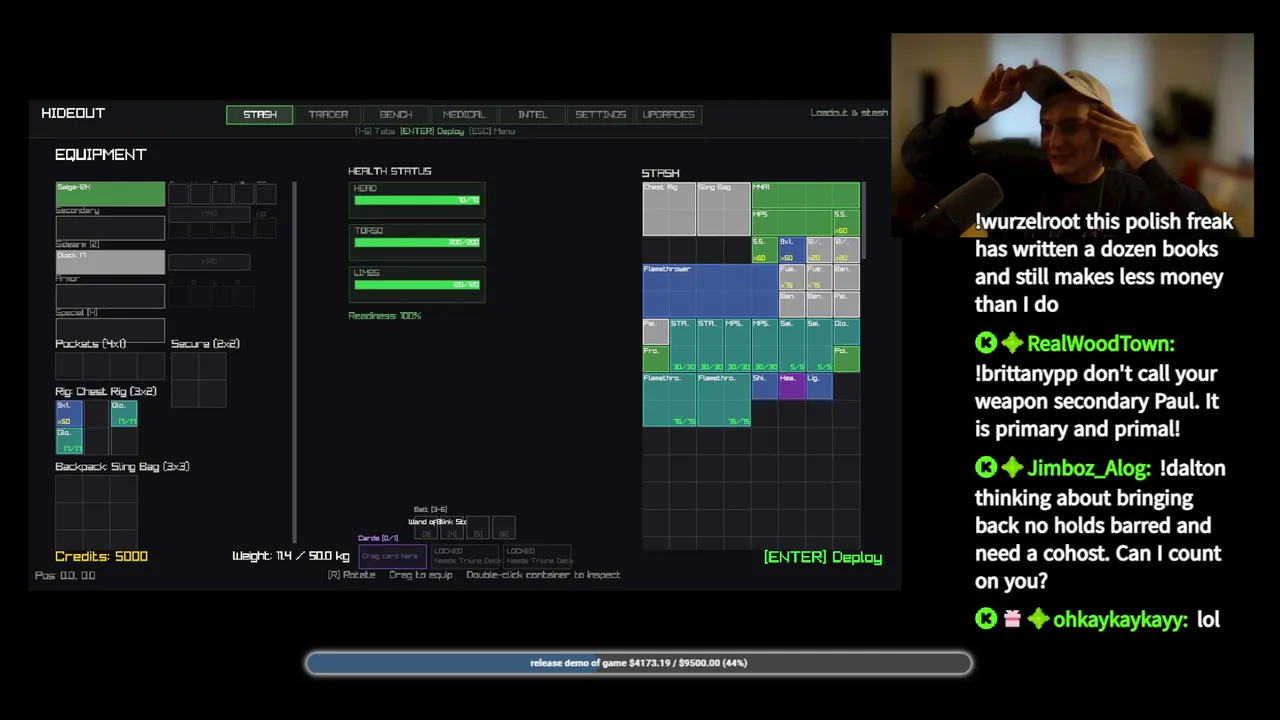Select the MMR1 weapon in stash
This screenshot has width=1280, height=720.
805,195
